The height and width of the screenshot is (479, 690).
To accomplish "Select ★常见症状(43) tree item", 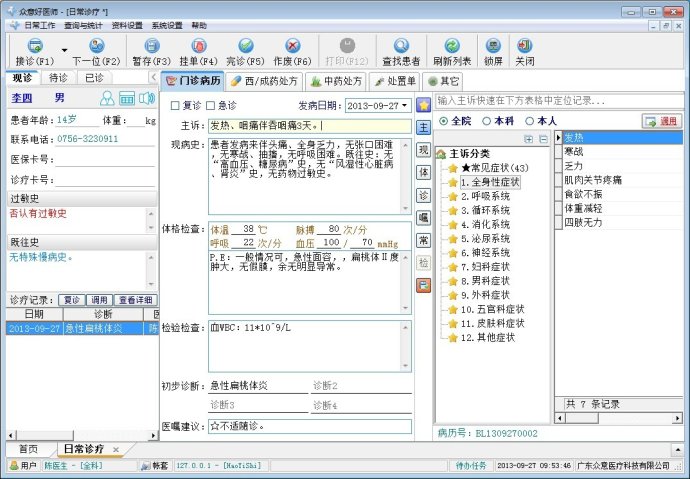I will pyautogui.click(x=495, y=168).
